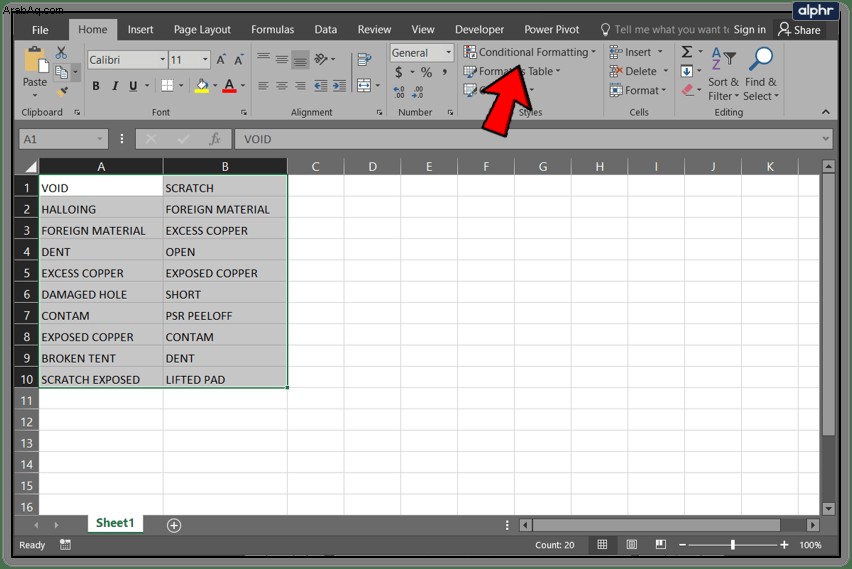This screenshot has height=569, width=852.
Task: Click Sign in link
Action: click(749, 29)
